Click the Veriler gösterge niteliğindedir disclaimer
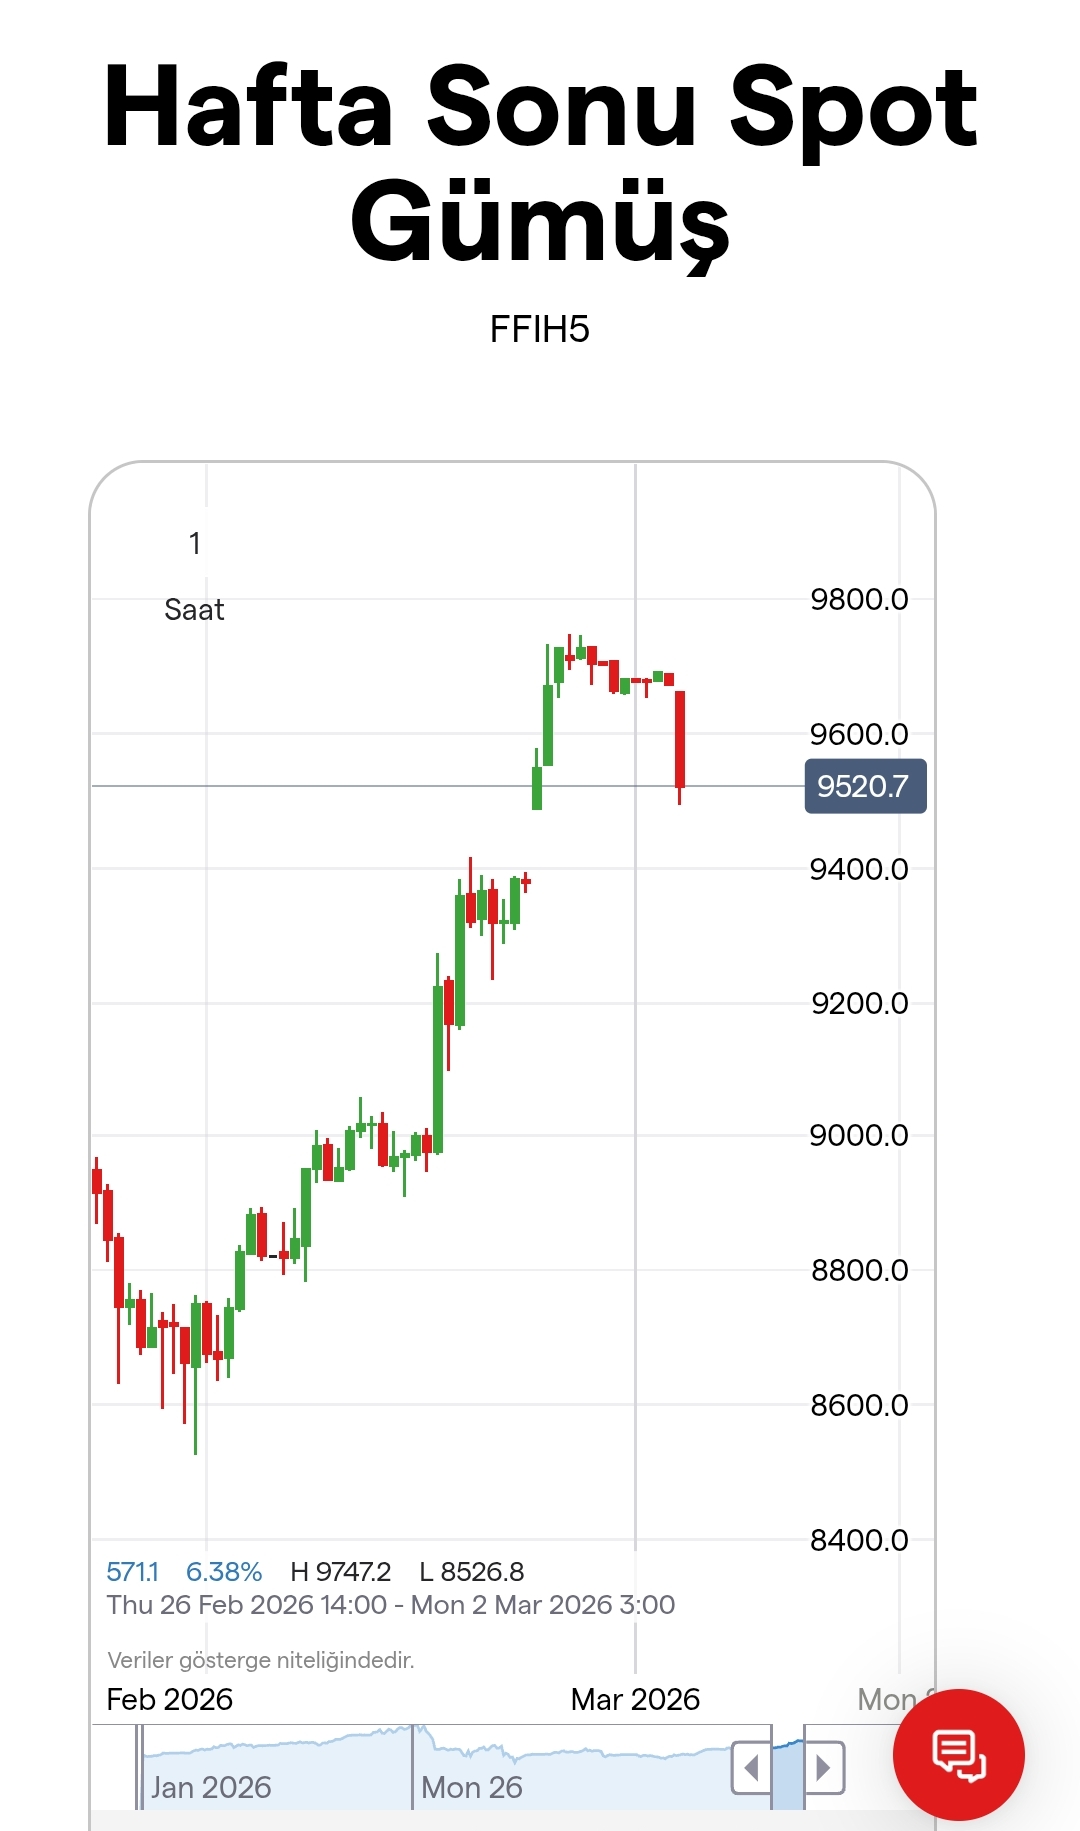Viewport: 1080px width, 1831px height. point(261,1660)
